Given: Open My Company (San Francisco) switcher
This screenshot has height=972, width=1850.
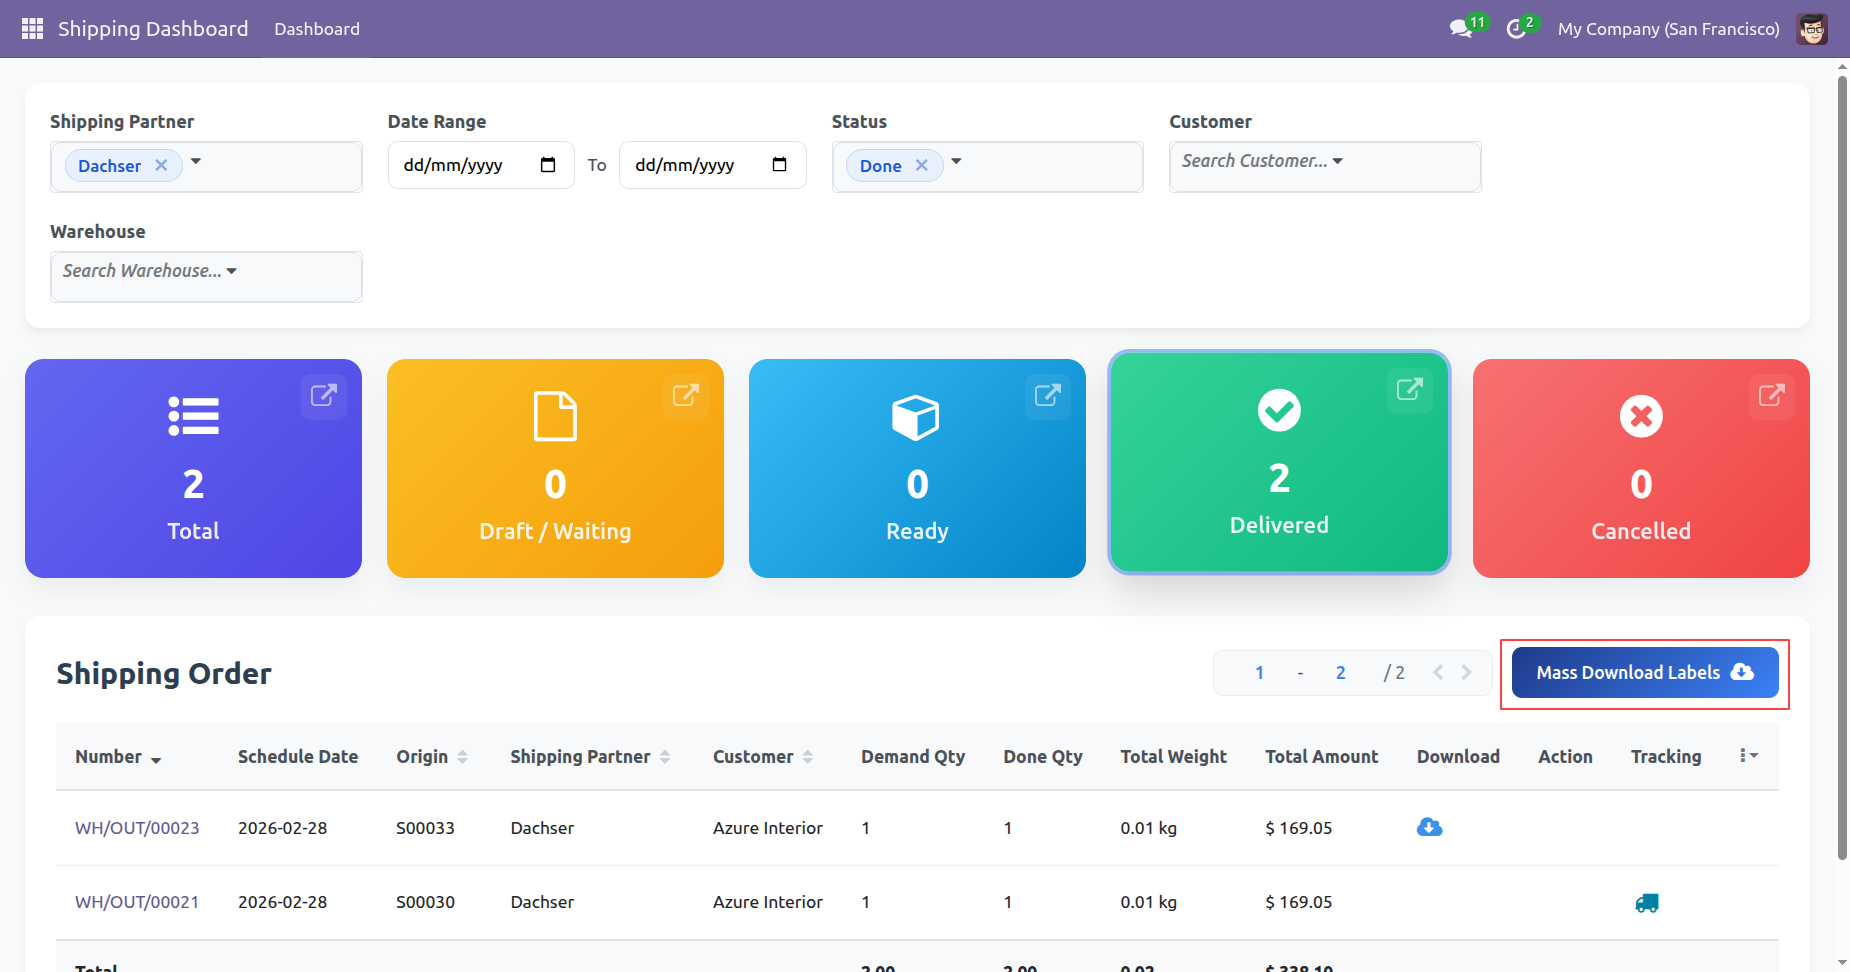Looking at the screenshot, I should coord(1668,29).
